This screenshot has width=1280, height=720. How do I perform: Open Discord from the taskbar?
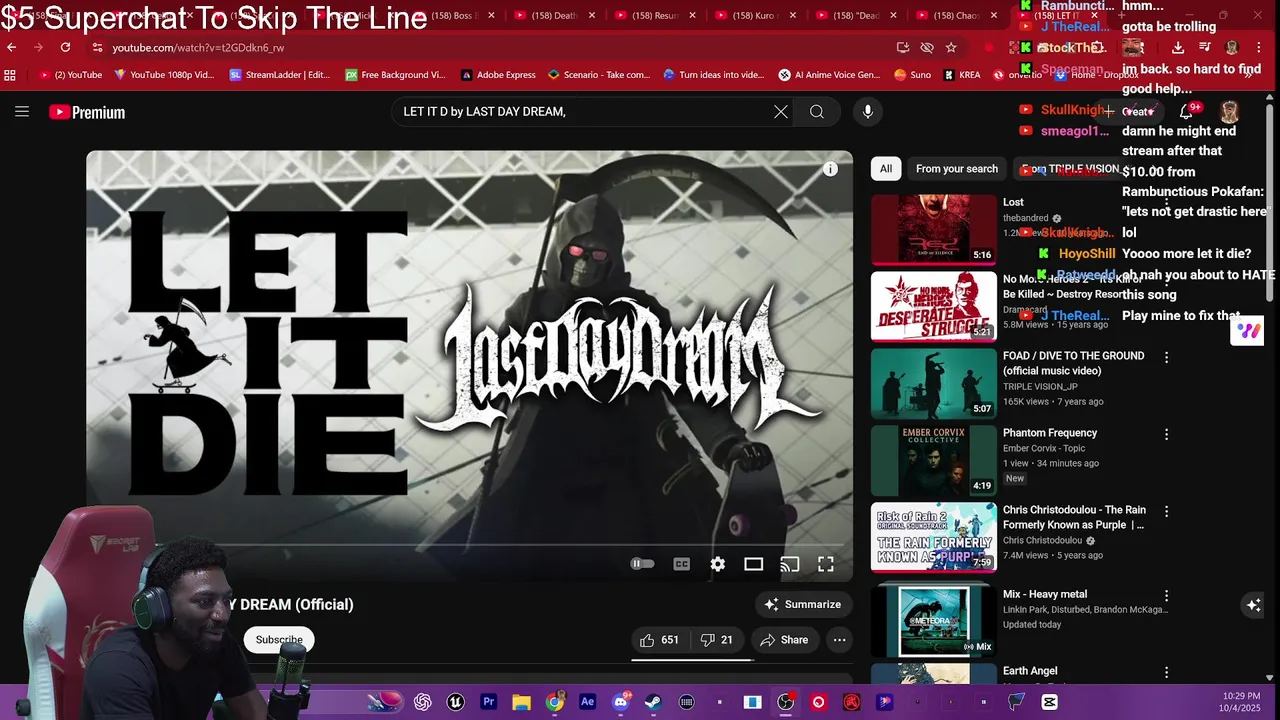pos(621,702)
